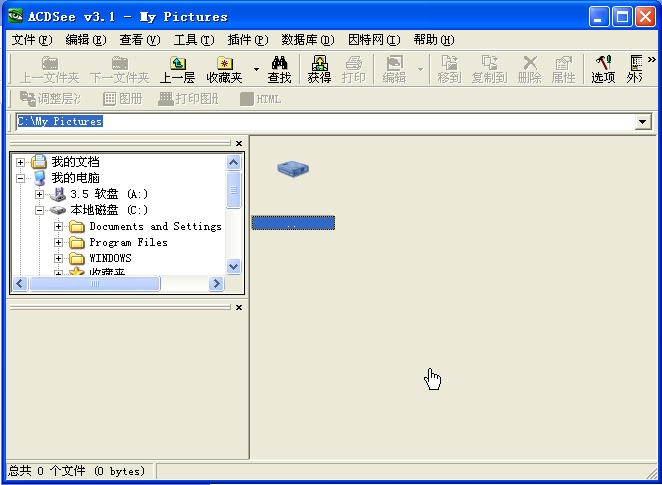Click the Adjust levels (调整层次) button
Image resolution: width=662 pixels, height=485 pixels.
pyautogui.click(x=50, y=99)
